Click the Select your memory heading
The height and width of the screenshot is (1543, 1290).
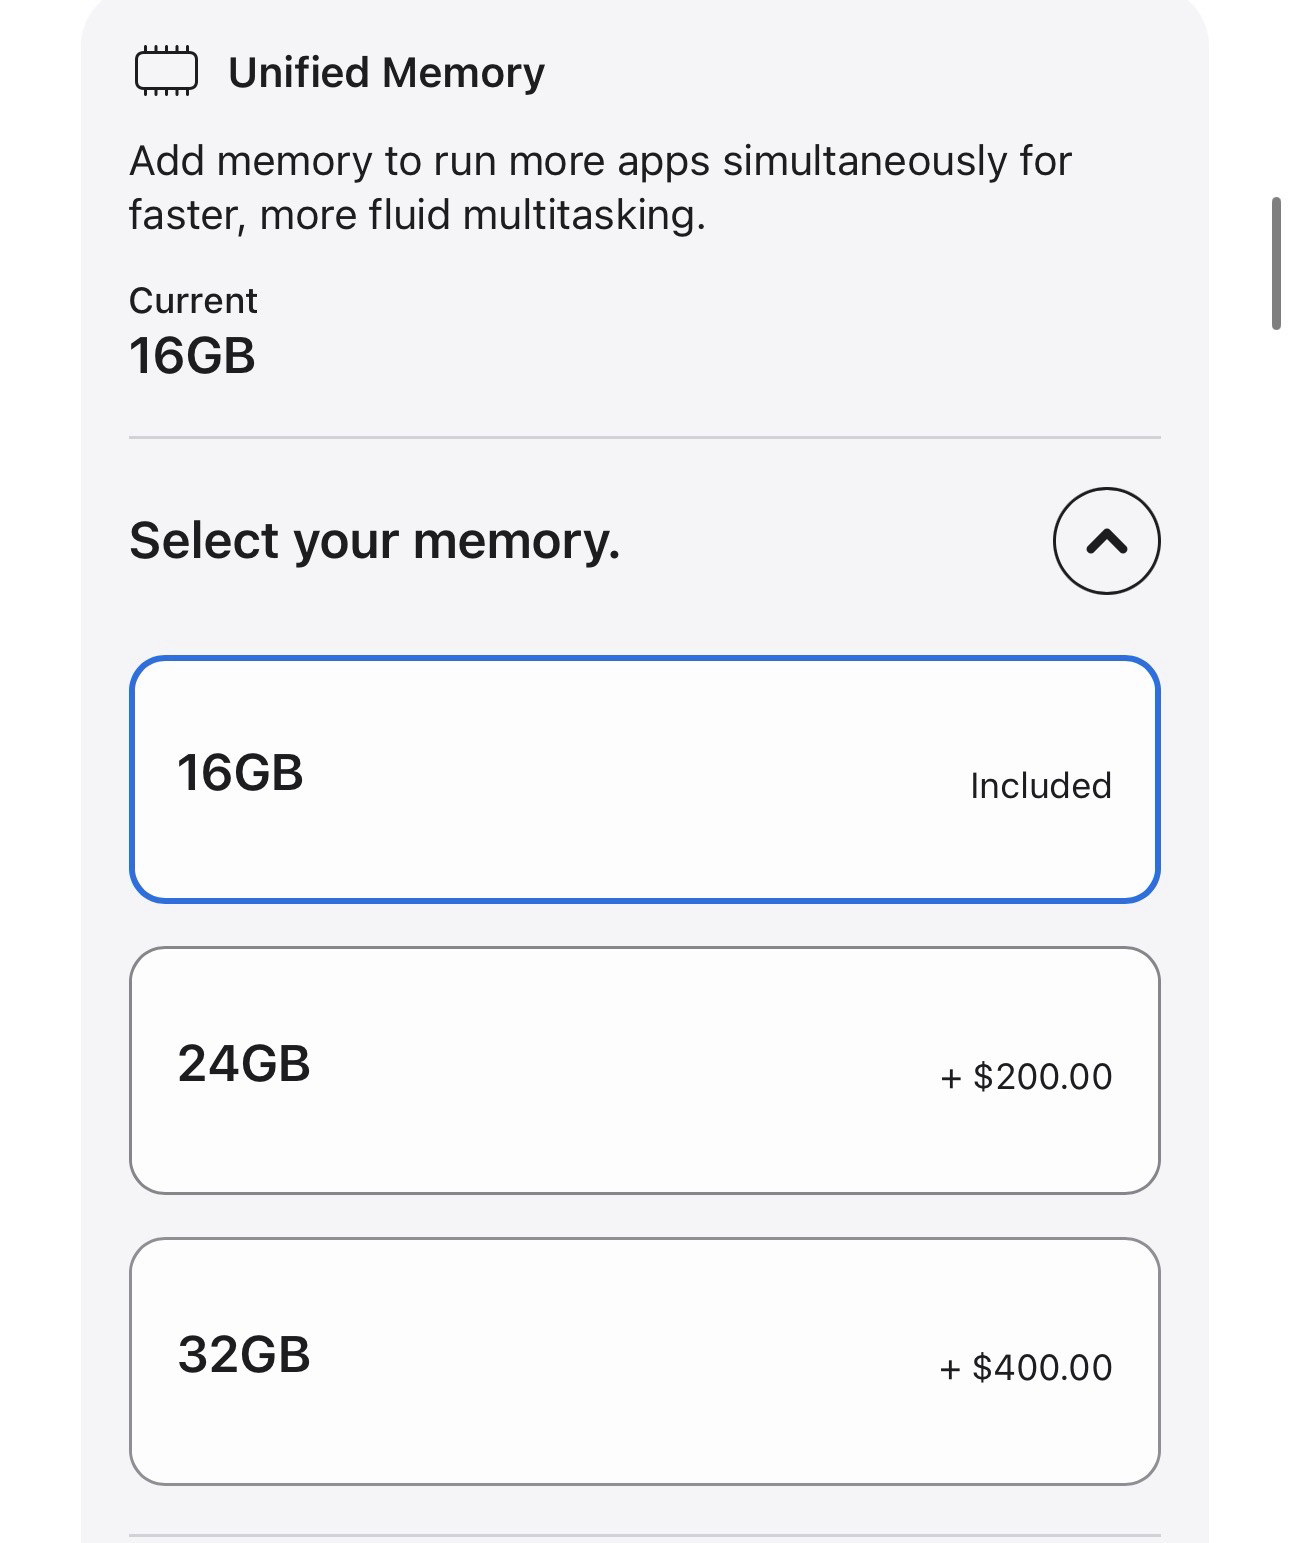point(374,541)
